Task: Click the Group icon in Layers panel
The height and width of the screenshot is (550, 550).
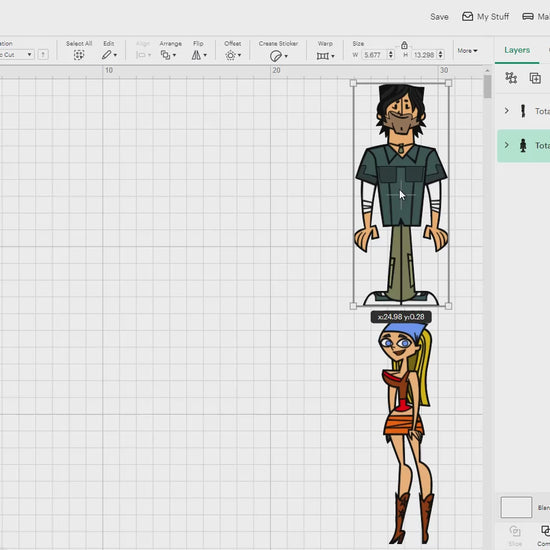Action: pyautogui.click(x=511, y=78)
